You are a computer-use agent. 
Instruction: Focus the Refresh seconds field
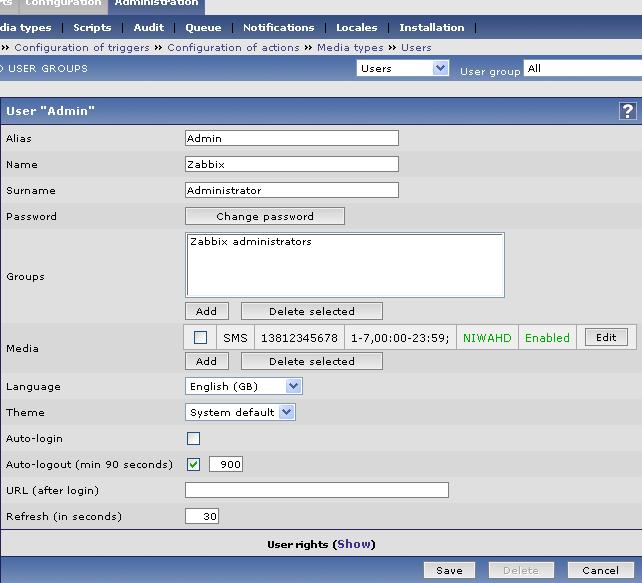tap(201, 516)
